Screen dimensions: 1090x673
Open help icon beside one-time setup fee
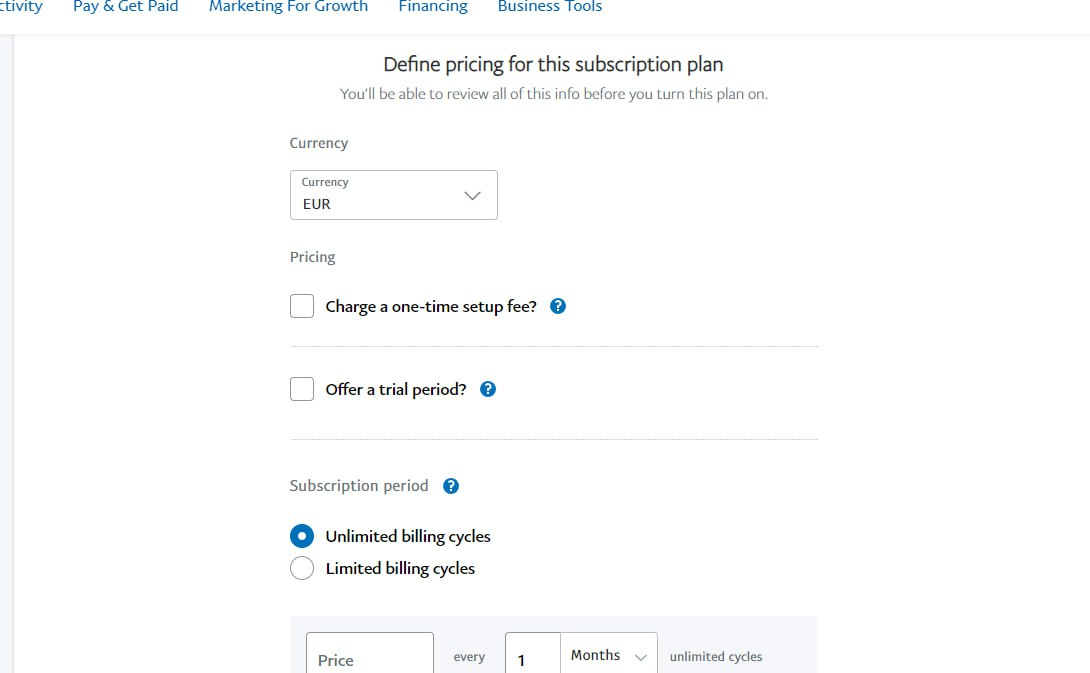point(558,307)
